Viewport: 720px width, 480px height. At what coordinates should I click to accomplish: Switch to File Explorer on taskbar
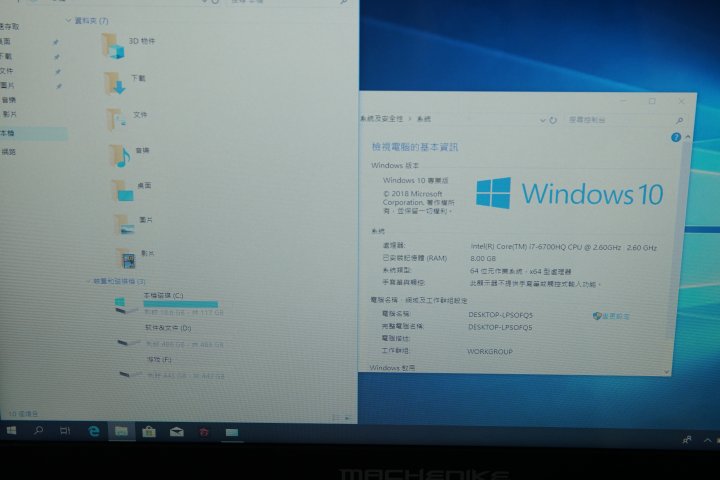pyautogui.click(x=122, y=431)
